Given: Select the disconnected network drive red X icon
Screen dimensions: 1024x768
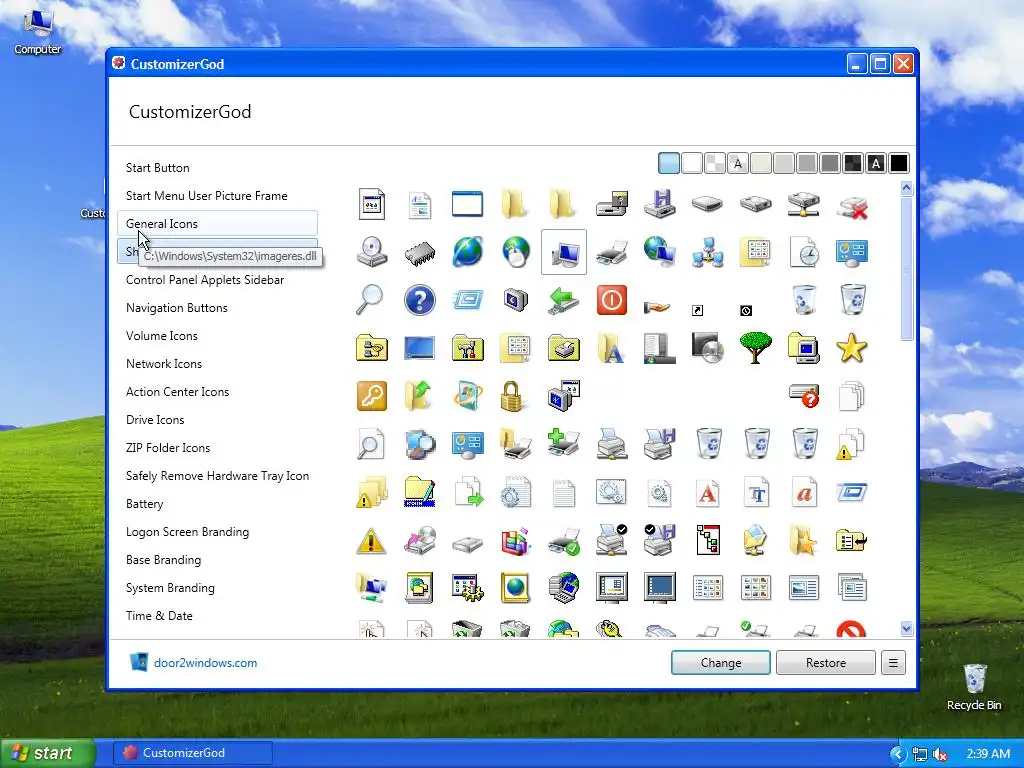Looking at the screenshot, I should (x=853, y=206).
